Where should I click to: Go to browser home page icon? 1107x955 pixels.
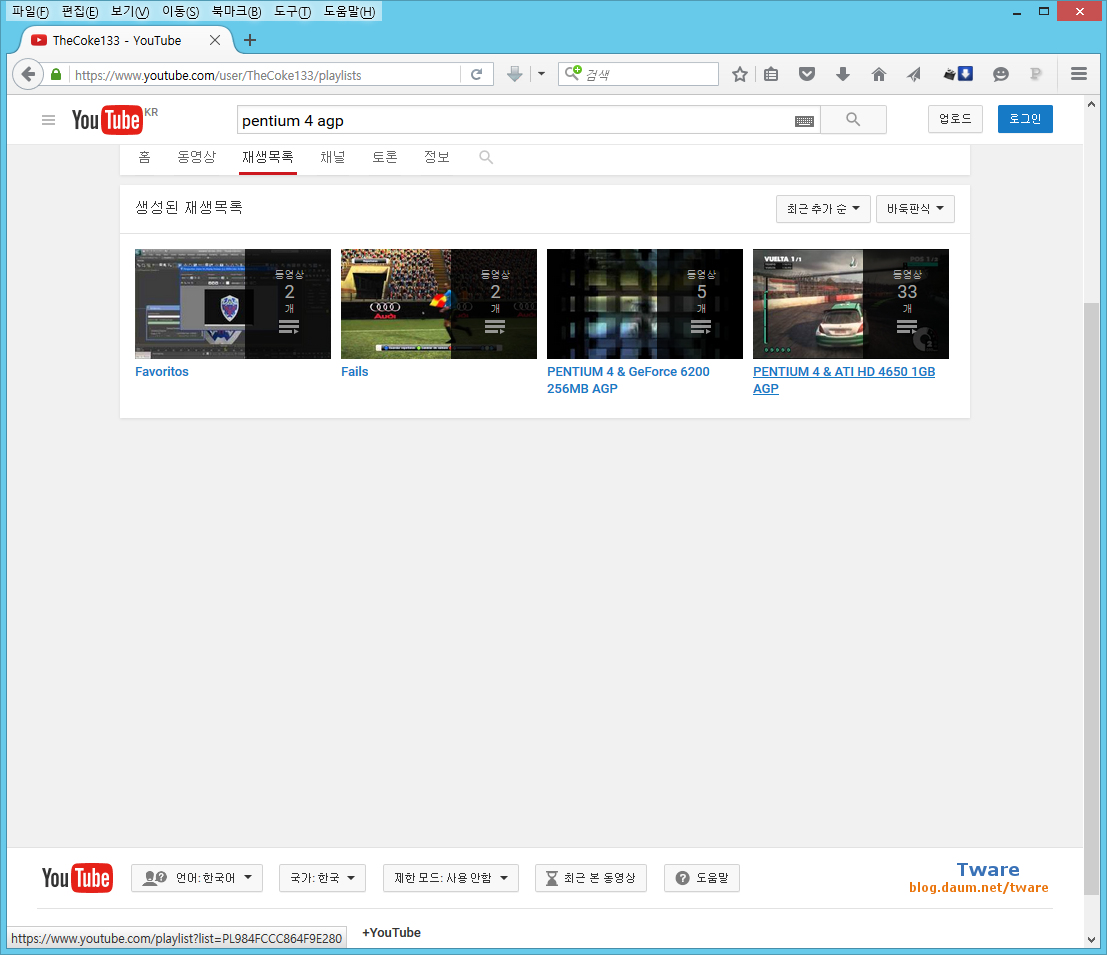click(878, 74)
